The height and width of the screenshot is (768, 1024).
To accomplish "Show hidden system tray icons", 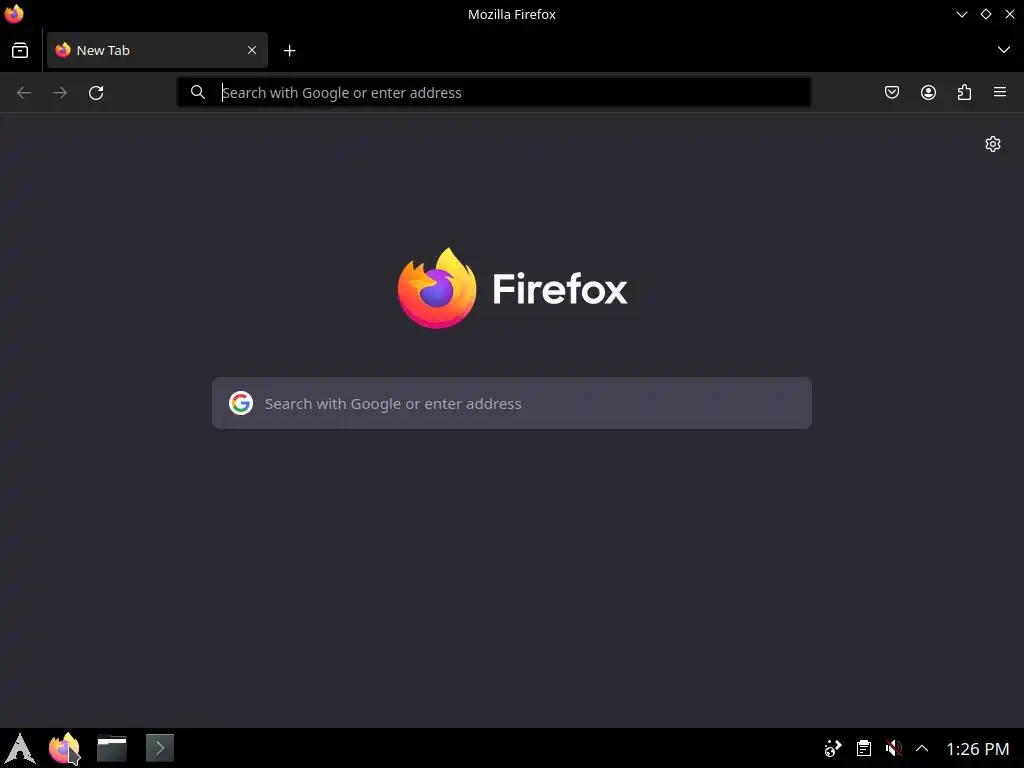I will (922, 748).
